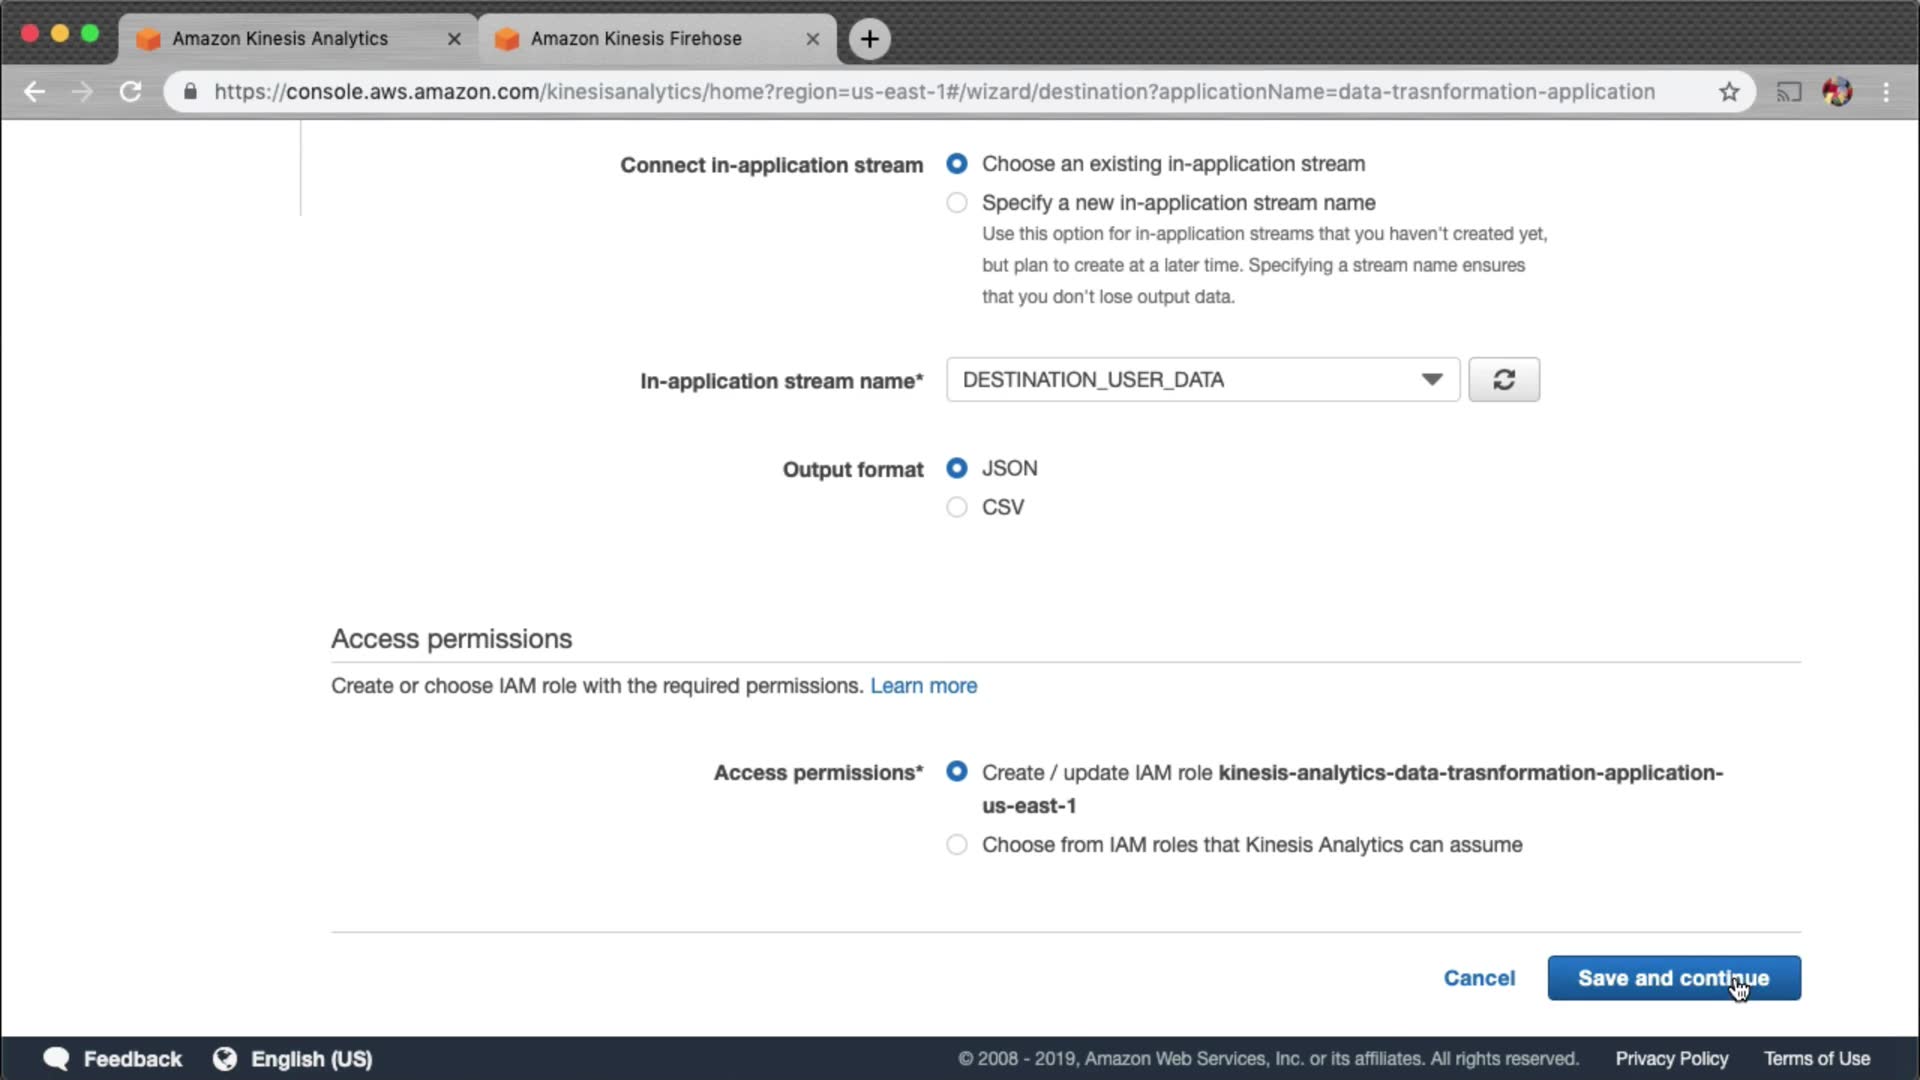Viewport: 1920px width, 1080px height.
Task: Click the cast screen icon
Action: (1788, 92)
